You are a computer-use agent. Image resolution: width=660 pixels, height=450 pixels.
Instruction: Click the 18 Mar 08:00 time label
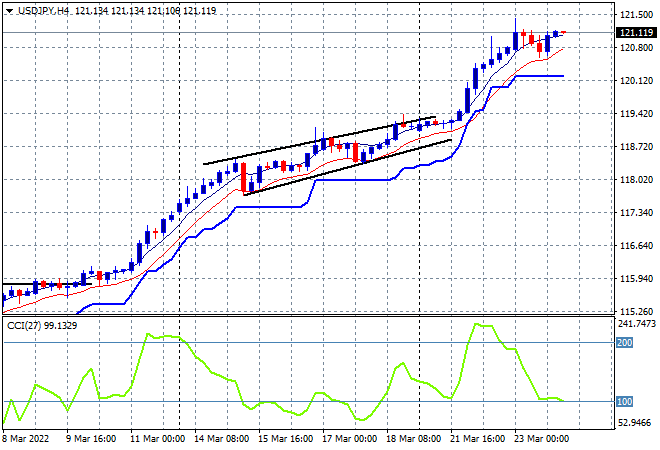[413, 439]
